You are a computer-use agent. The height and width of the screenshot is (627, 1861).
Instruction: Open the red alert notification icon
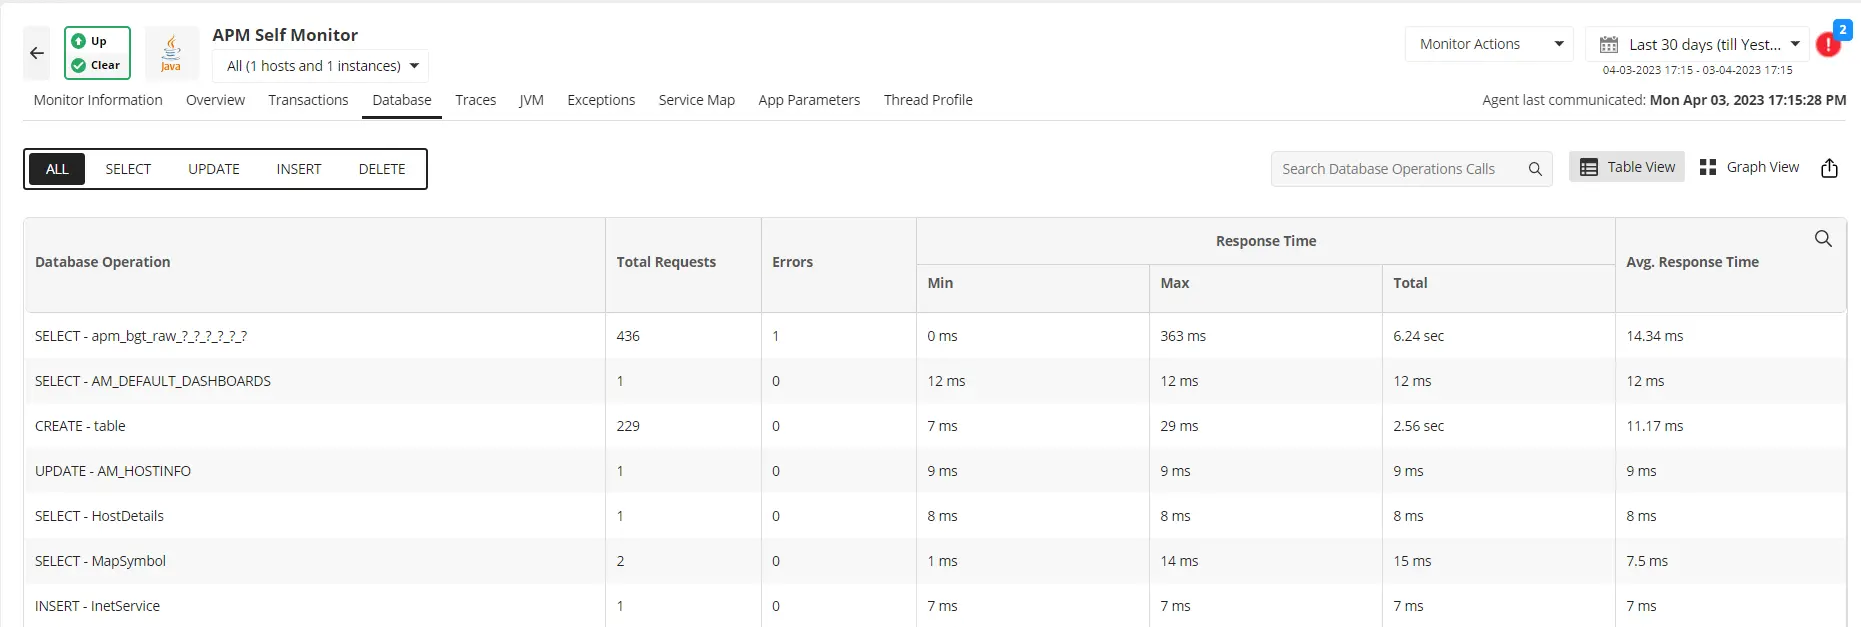pos(1828,45)
